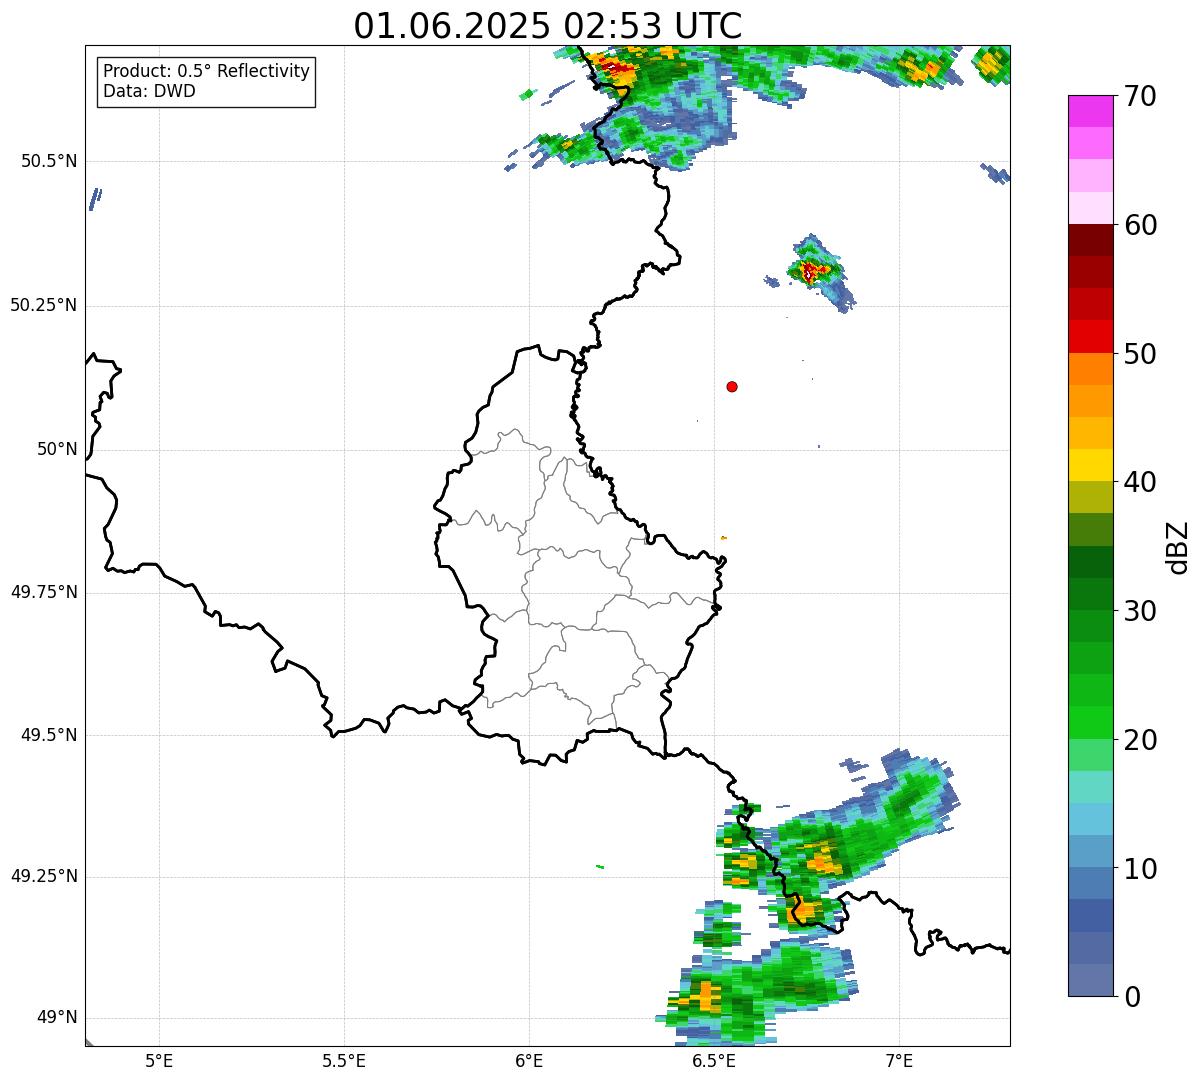This screenshot has width=1202, height=1081.
Task: Click the 7°E longitude label
Action: 899,1060
